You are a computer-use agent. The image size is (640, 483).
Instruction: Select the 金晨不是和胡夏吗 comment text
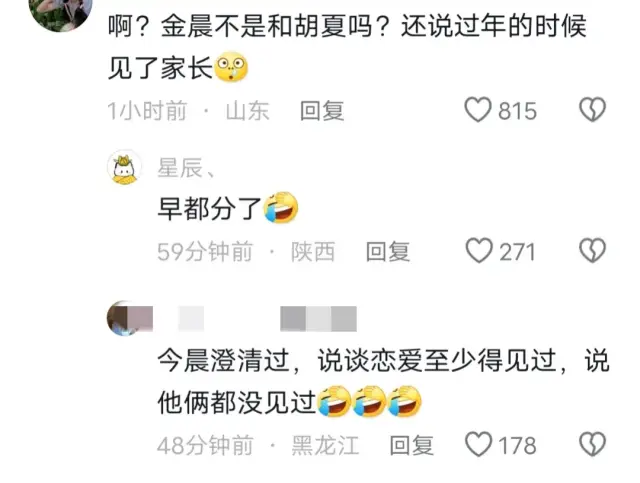coord(347,47)
